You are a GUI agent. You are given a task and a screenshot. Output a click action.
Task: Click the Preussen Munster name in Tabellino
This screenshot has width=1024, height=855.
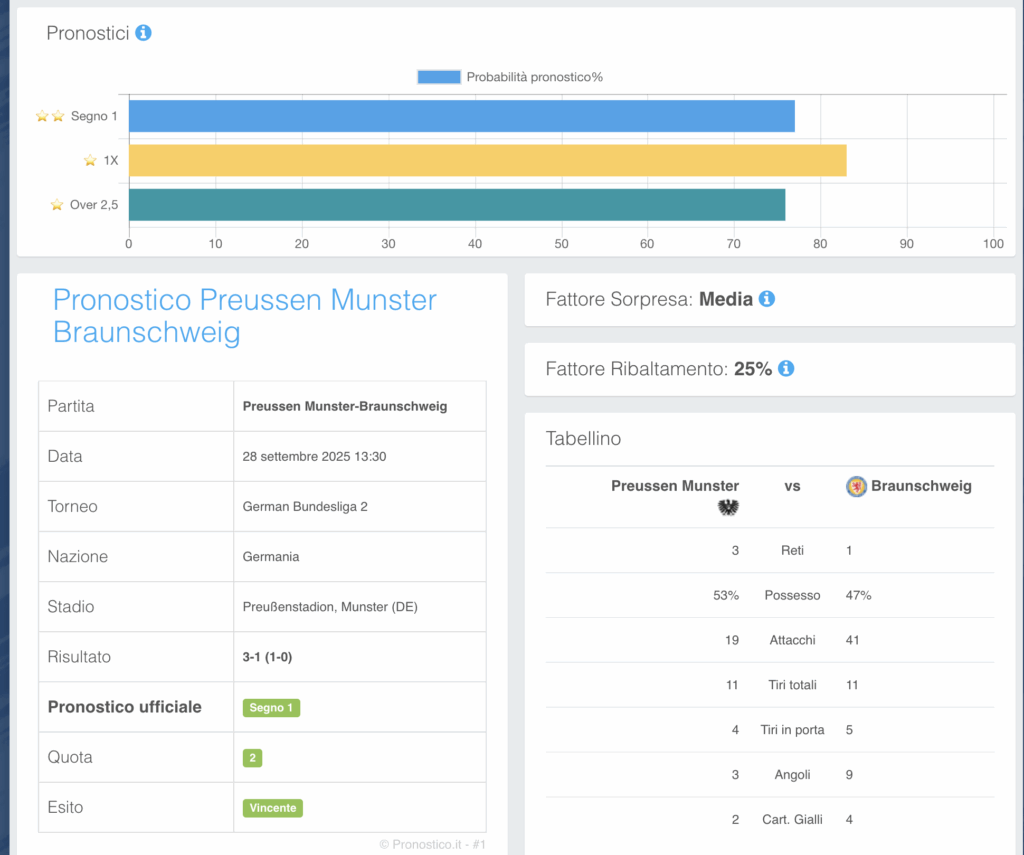675,486
